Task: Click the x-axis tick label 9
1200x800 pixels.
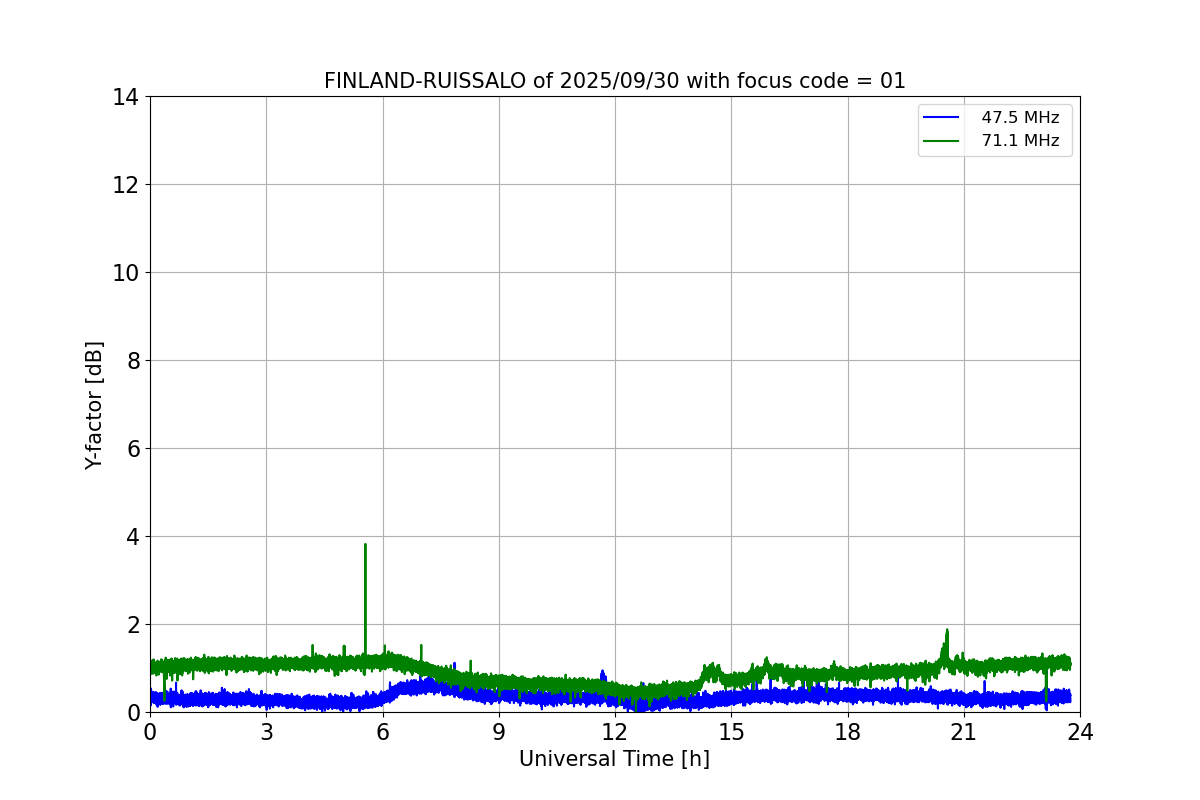Action: [x=499, y=732]
